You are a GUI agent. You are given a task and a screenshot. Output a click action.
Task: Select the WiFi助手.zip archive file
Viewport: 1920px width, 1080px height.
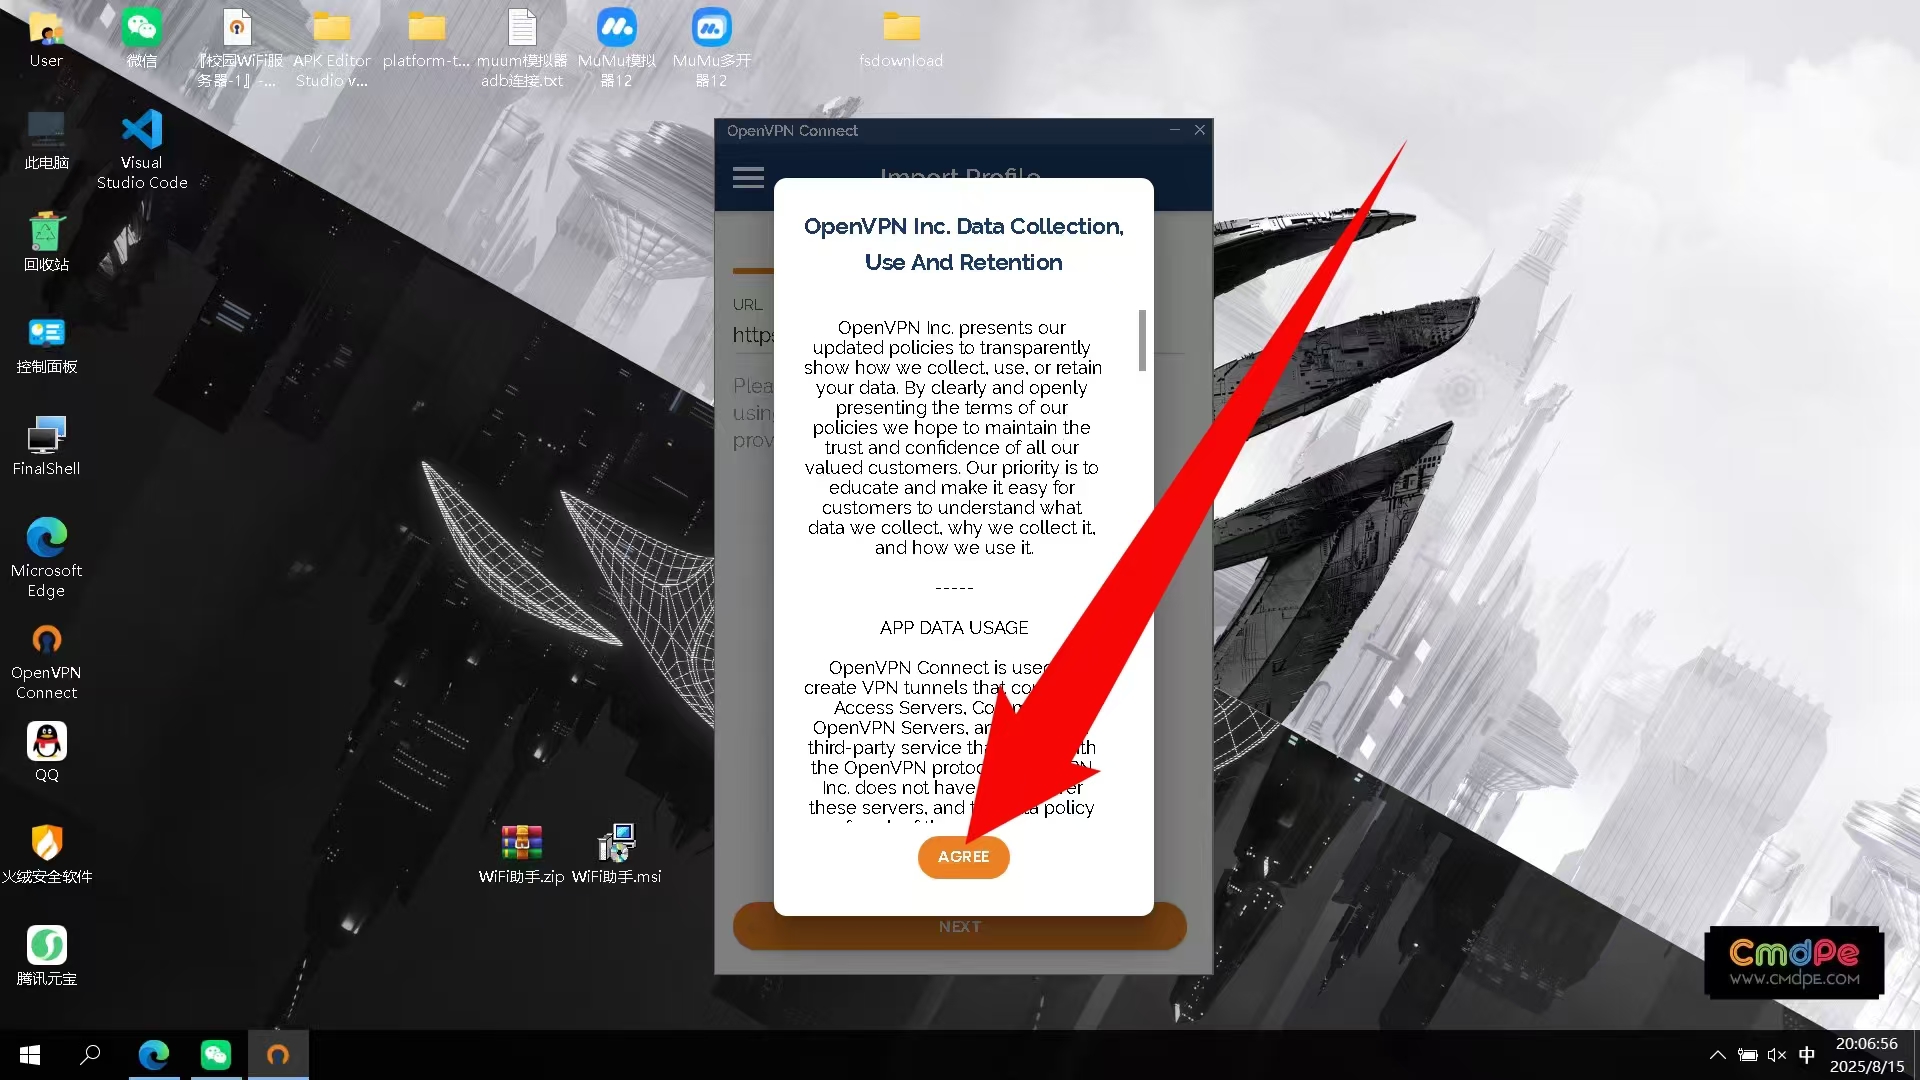521,855
